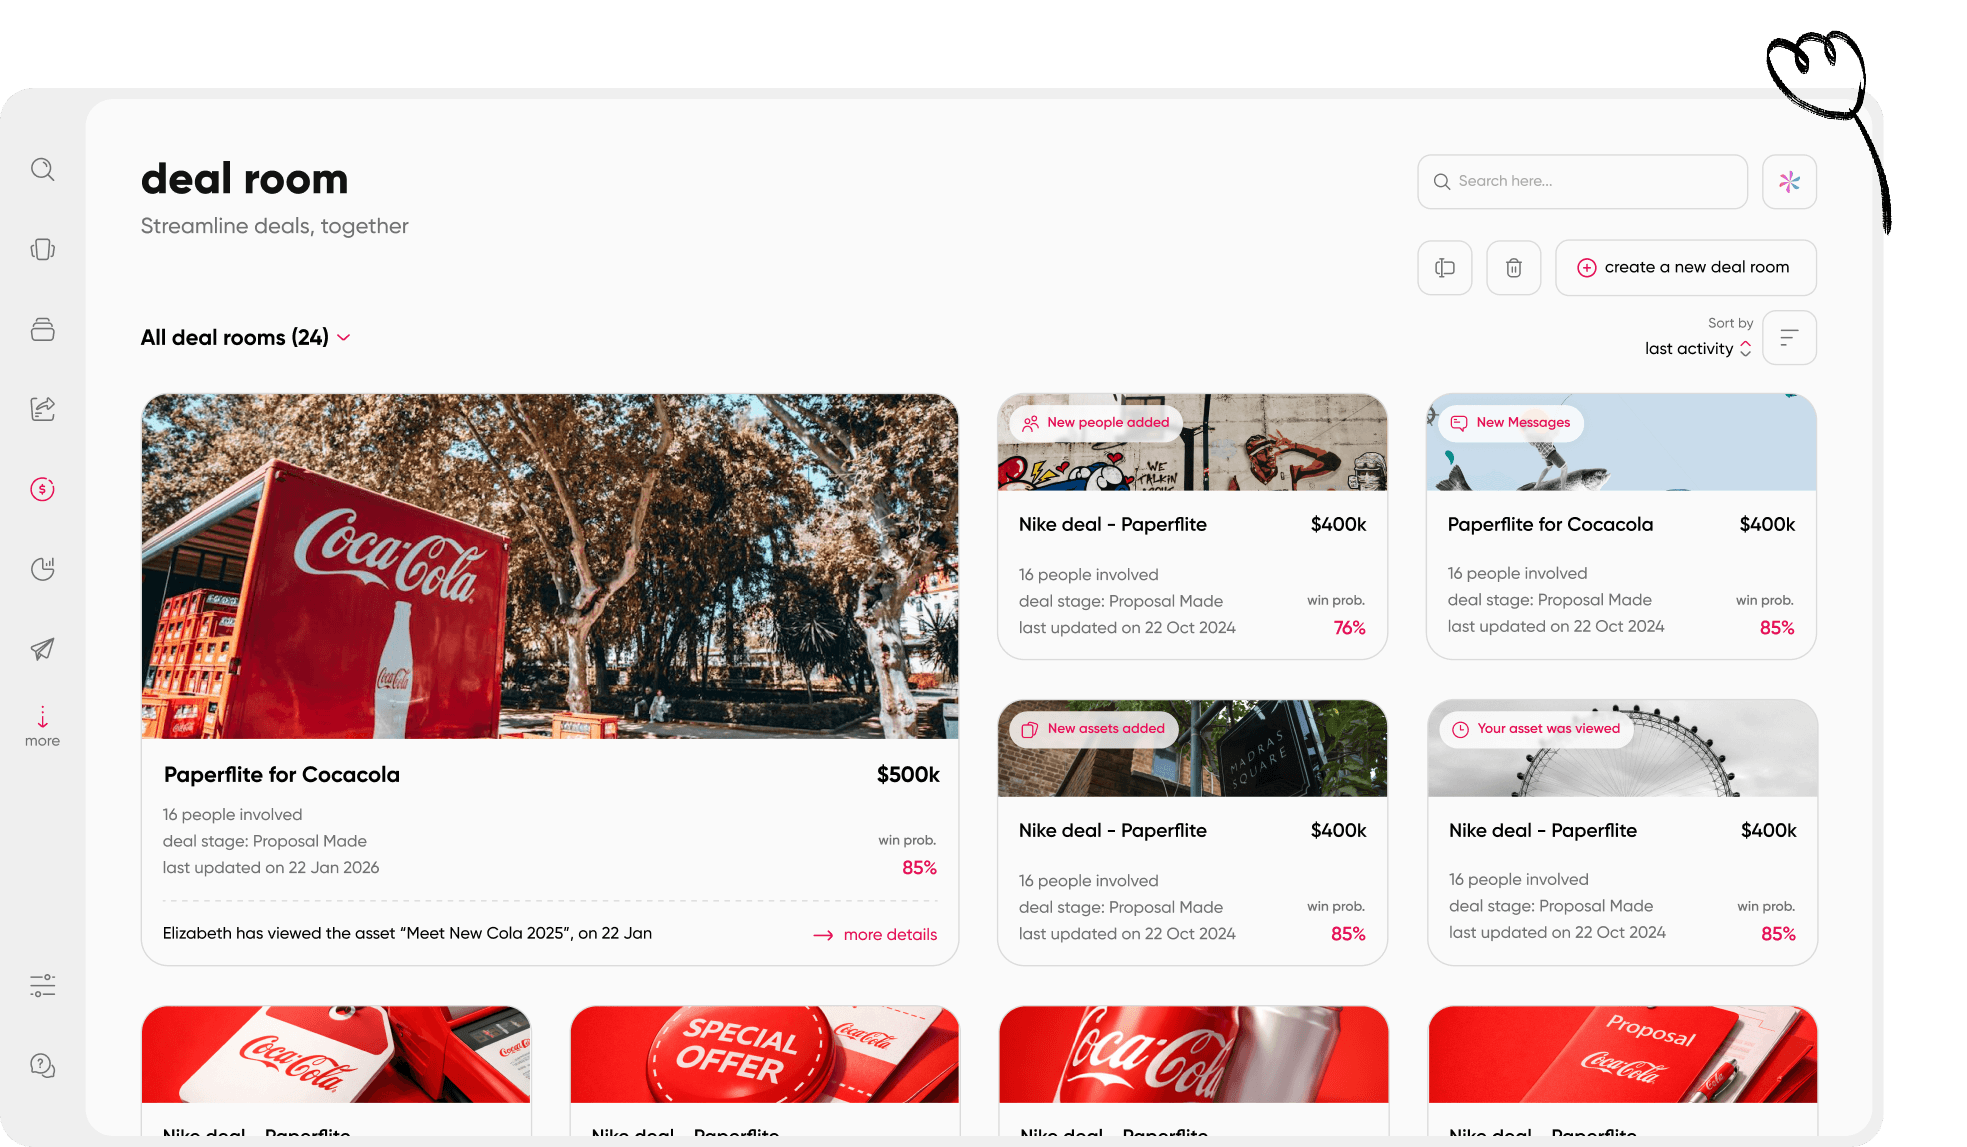Screen dimensions: 1967x1147
Task: Open the large Coca-Cola truck thumbnail
Action: (550, 566)
